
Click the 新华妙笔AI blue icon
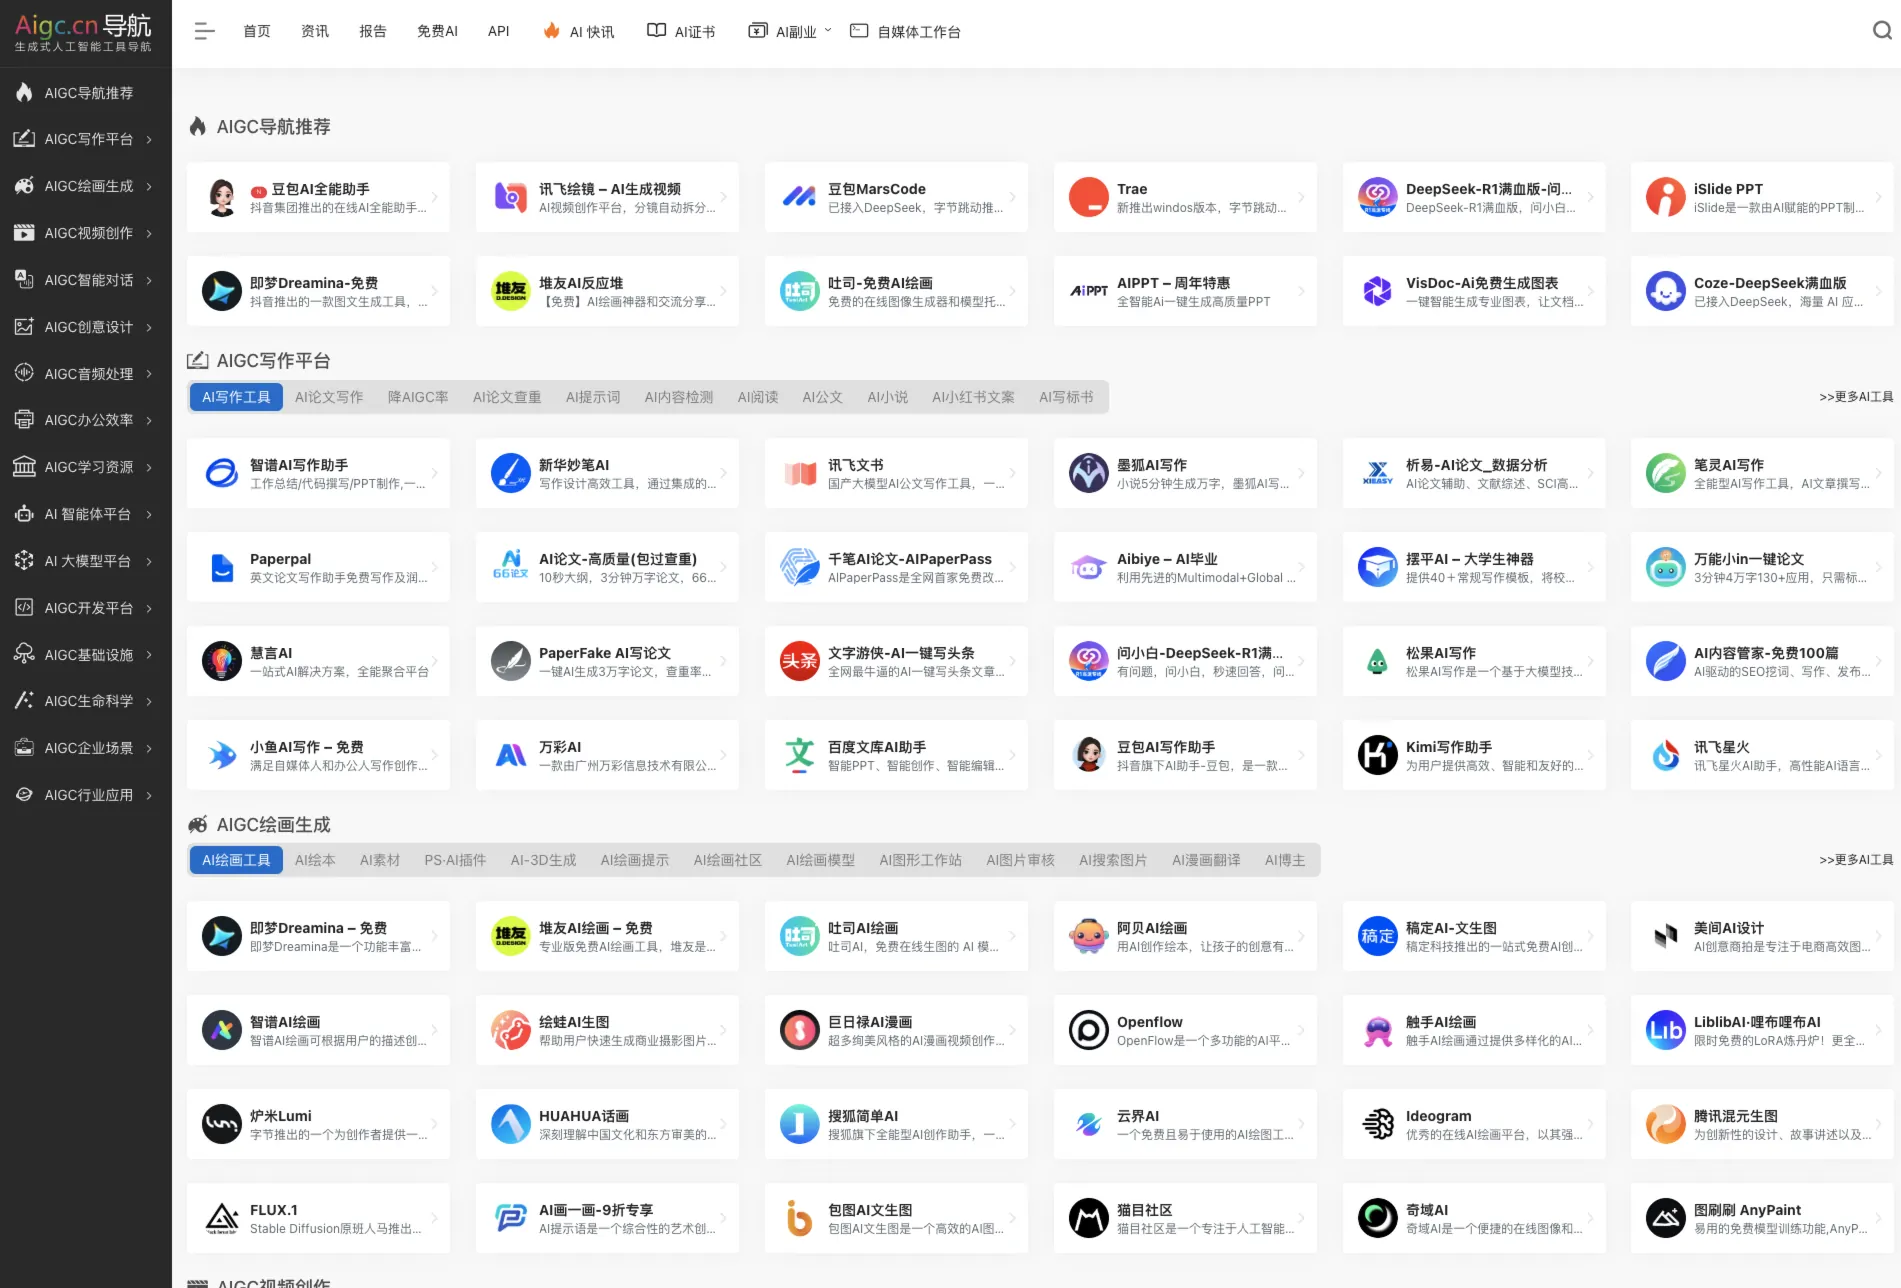[x=511, y=473]
